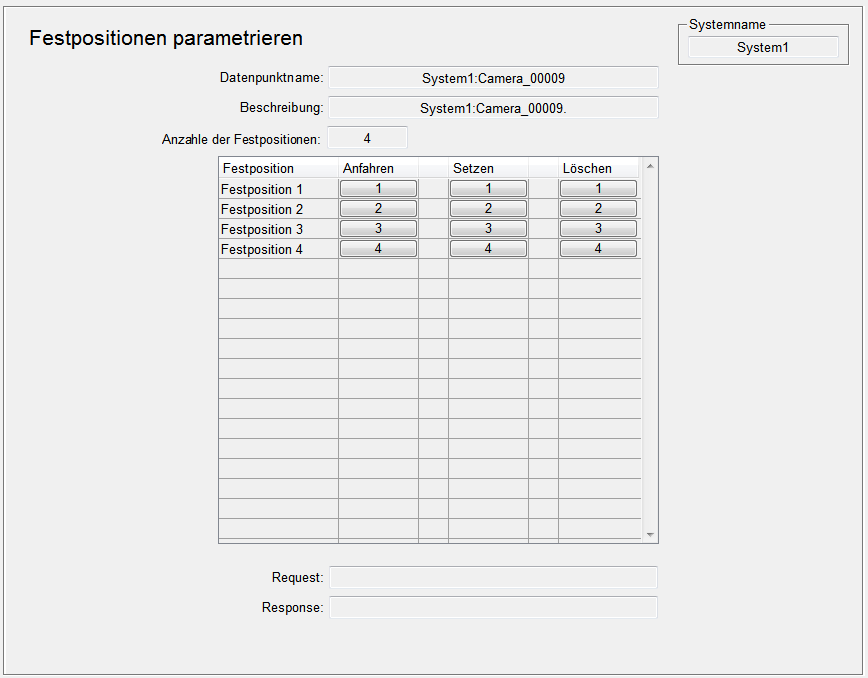Set Festposition 2 using Setzen button
The image size is (868, 678).
(488, 209)
